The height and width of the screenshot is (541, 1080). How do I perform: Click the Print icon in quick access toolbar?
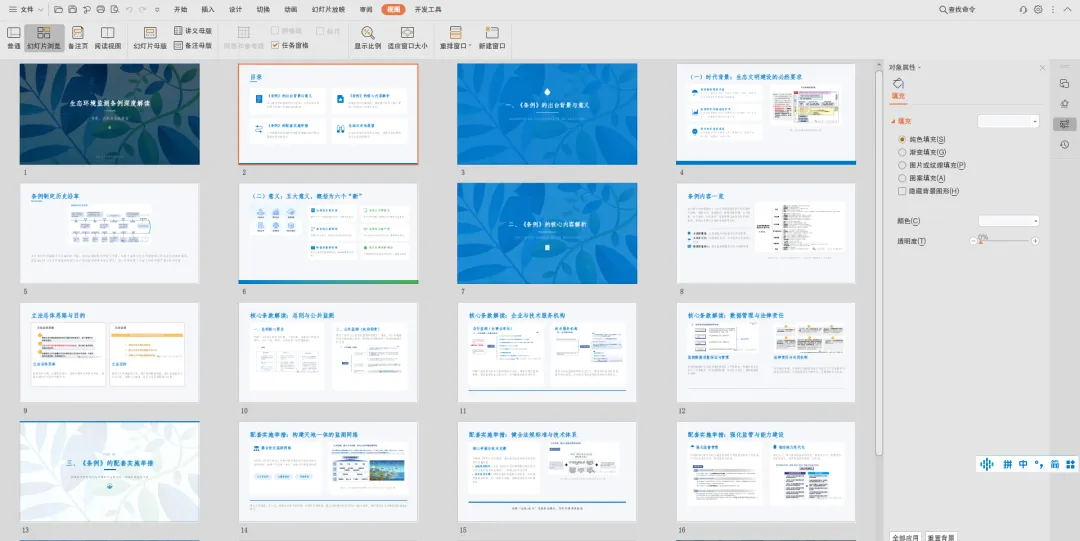(101, 10)
